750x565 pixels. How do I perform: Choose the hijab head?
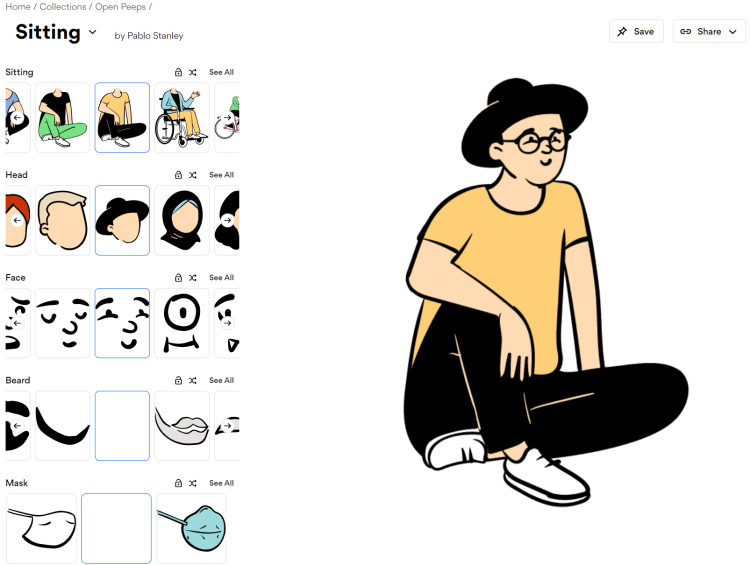182,221
